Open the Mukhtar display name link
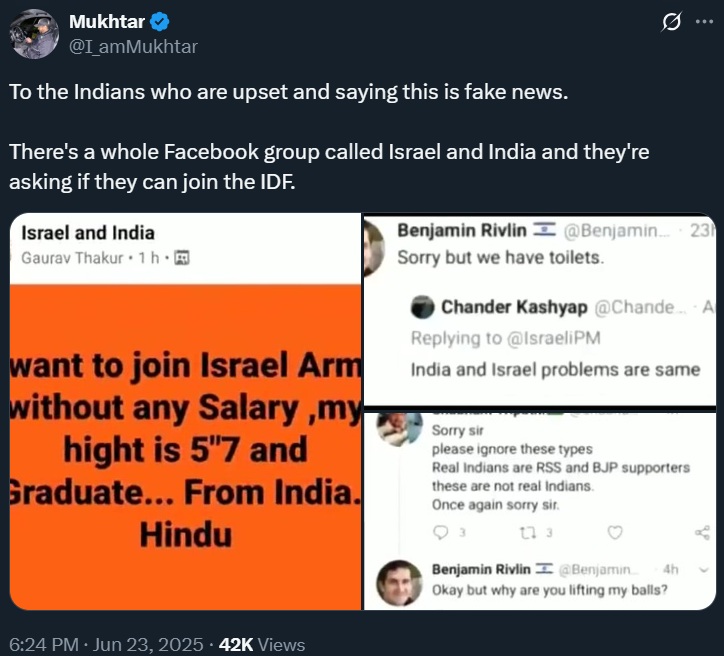Screen dimensions: 724x656 [x=104, y=21]
